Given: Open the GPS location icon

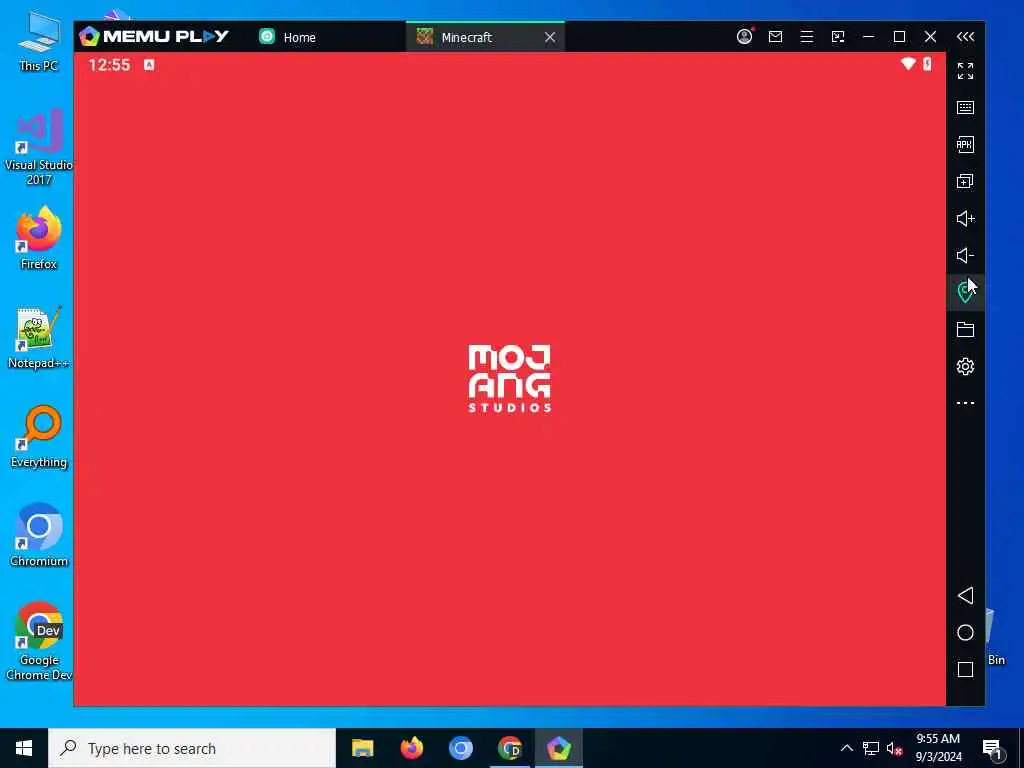Looking at the screenshot, I should tap(965, 292).
